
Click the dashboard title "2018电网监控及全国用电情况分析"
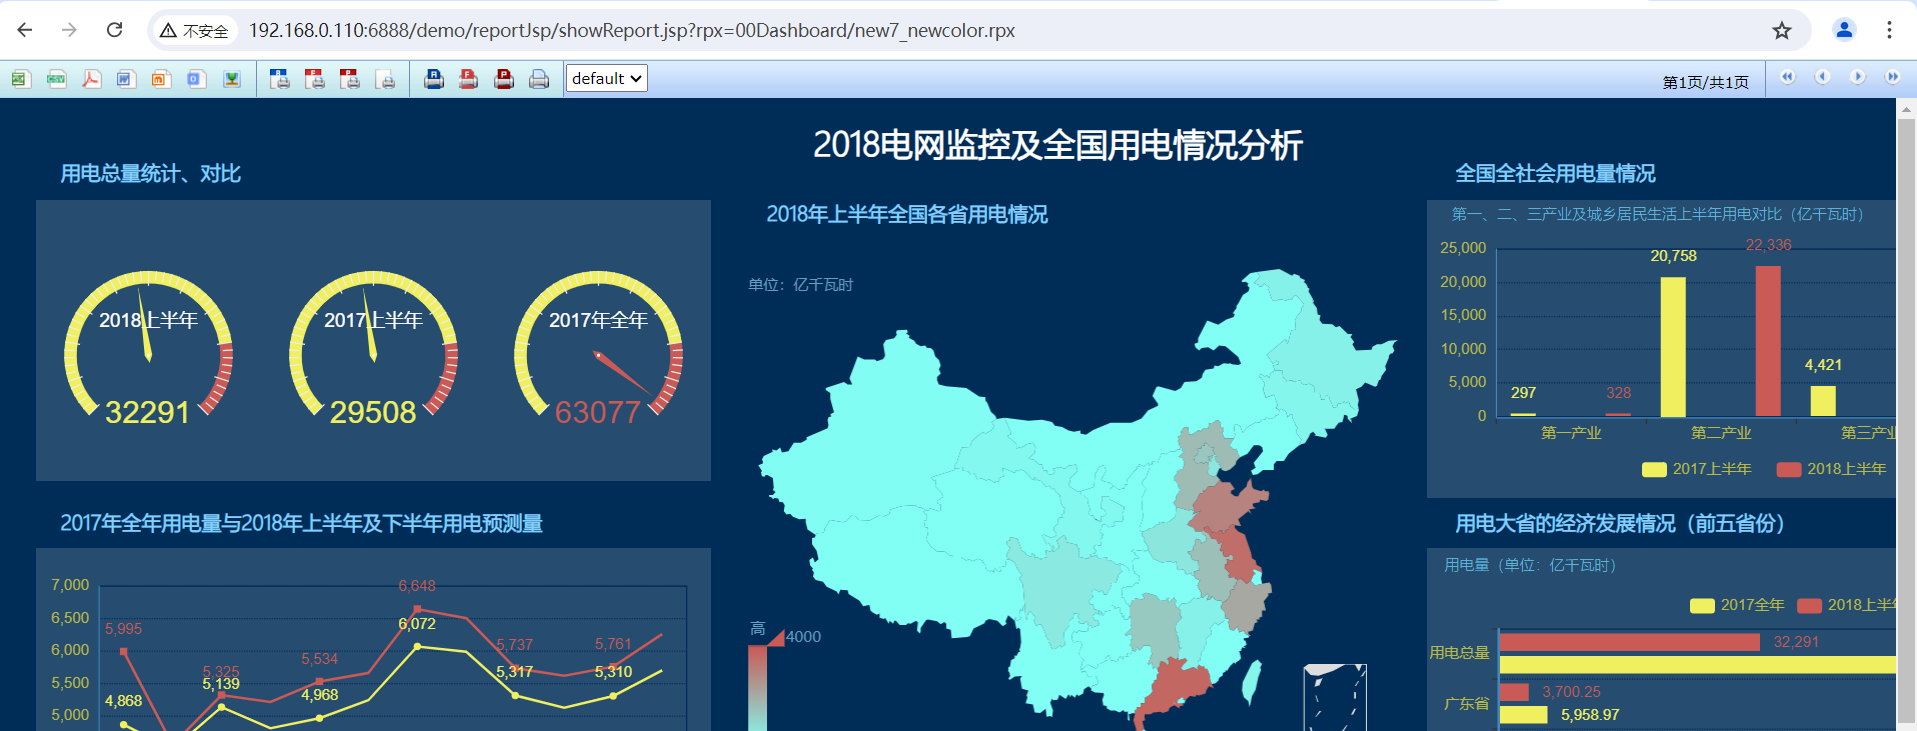1058,145
